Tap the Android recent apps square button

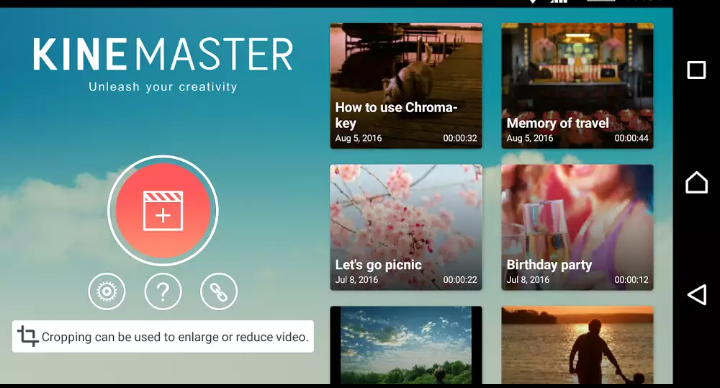(x=696, y=70)
